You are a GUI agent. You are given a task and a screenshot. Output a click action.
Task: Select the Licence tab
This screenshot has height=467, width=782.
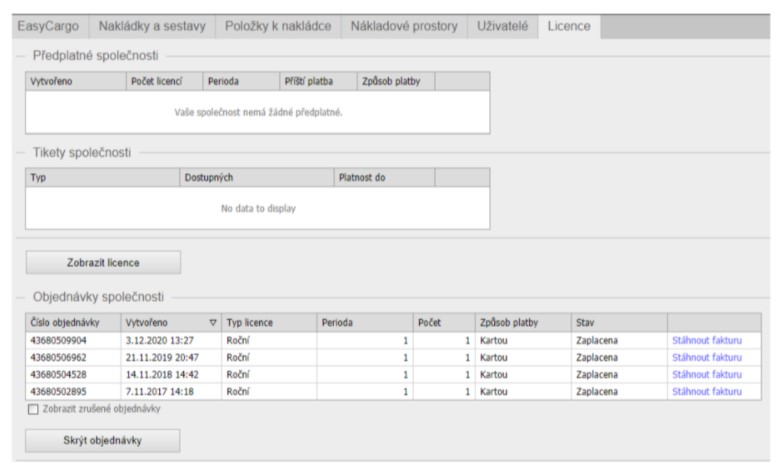pyautogui.click(x=568, y=25)
